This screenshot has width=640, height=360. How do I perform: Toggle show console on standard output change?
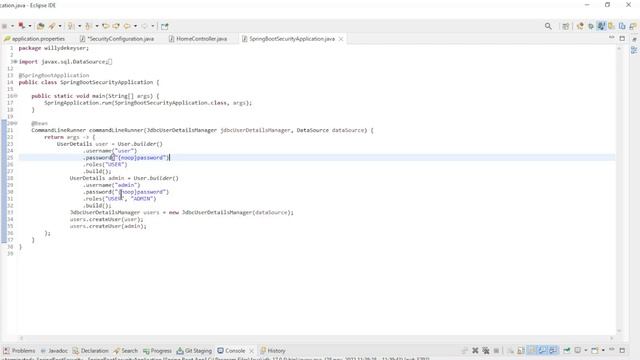click(542, 351)
